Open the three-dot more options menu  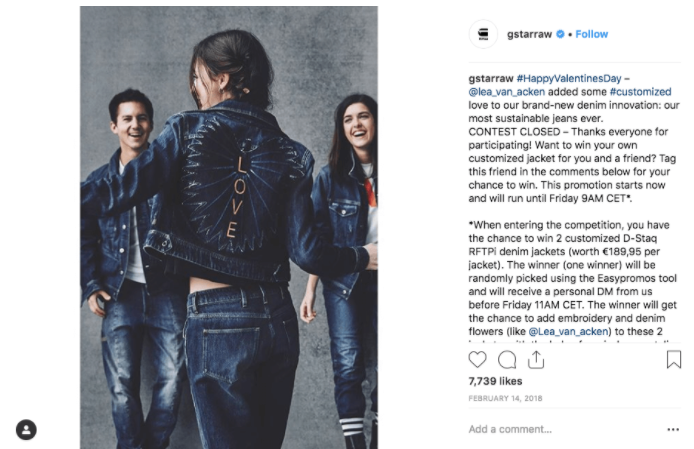coord(673,429)
